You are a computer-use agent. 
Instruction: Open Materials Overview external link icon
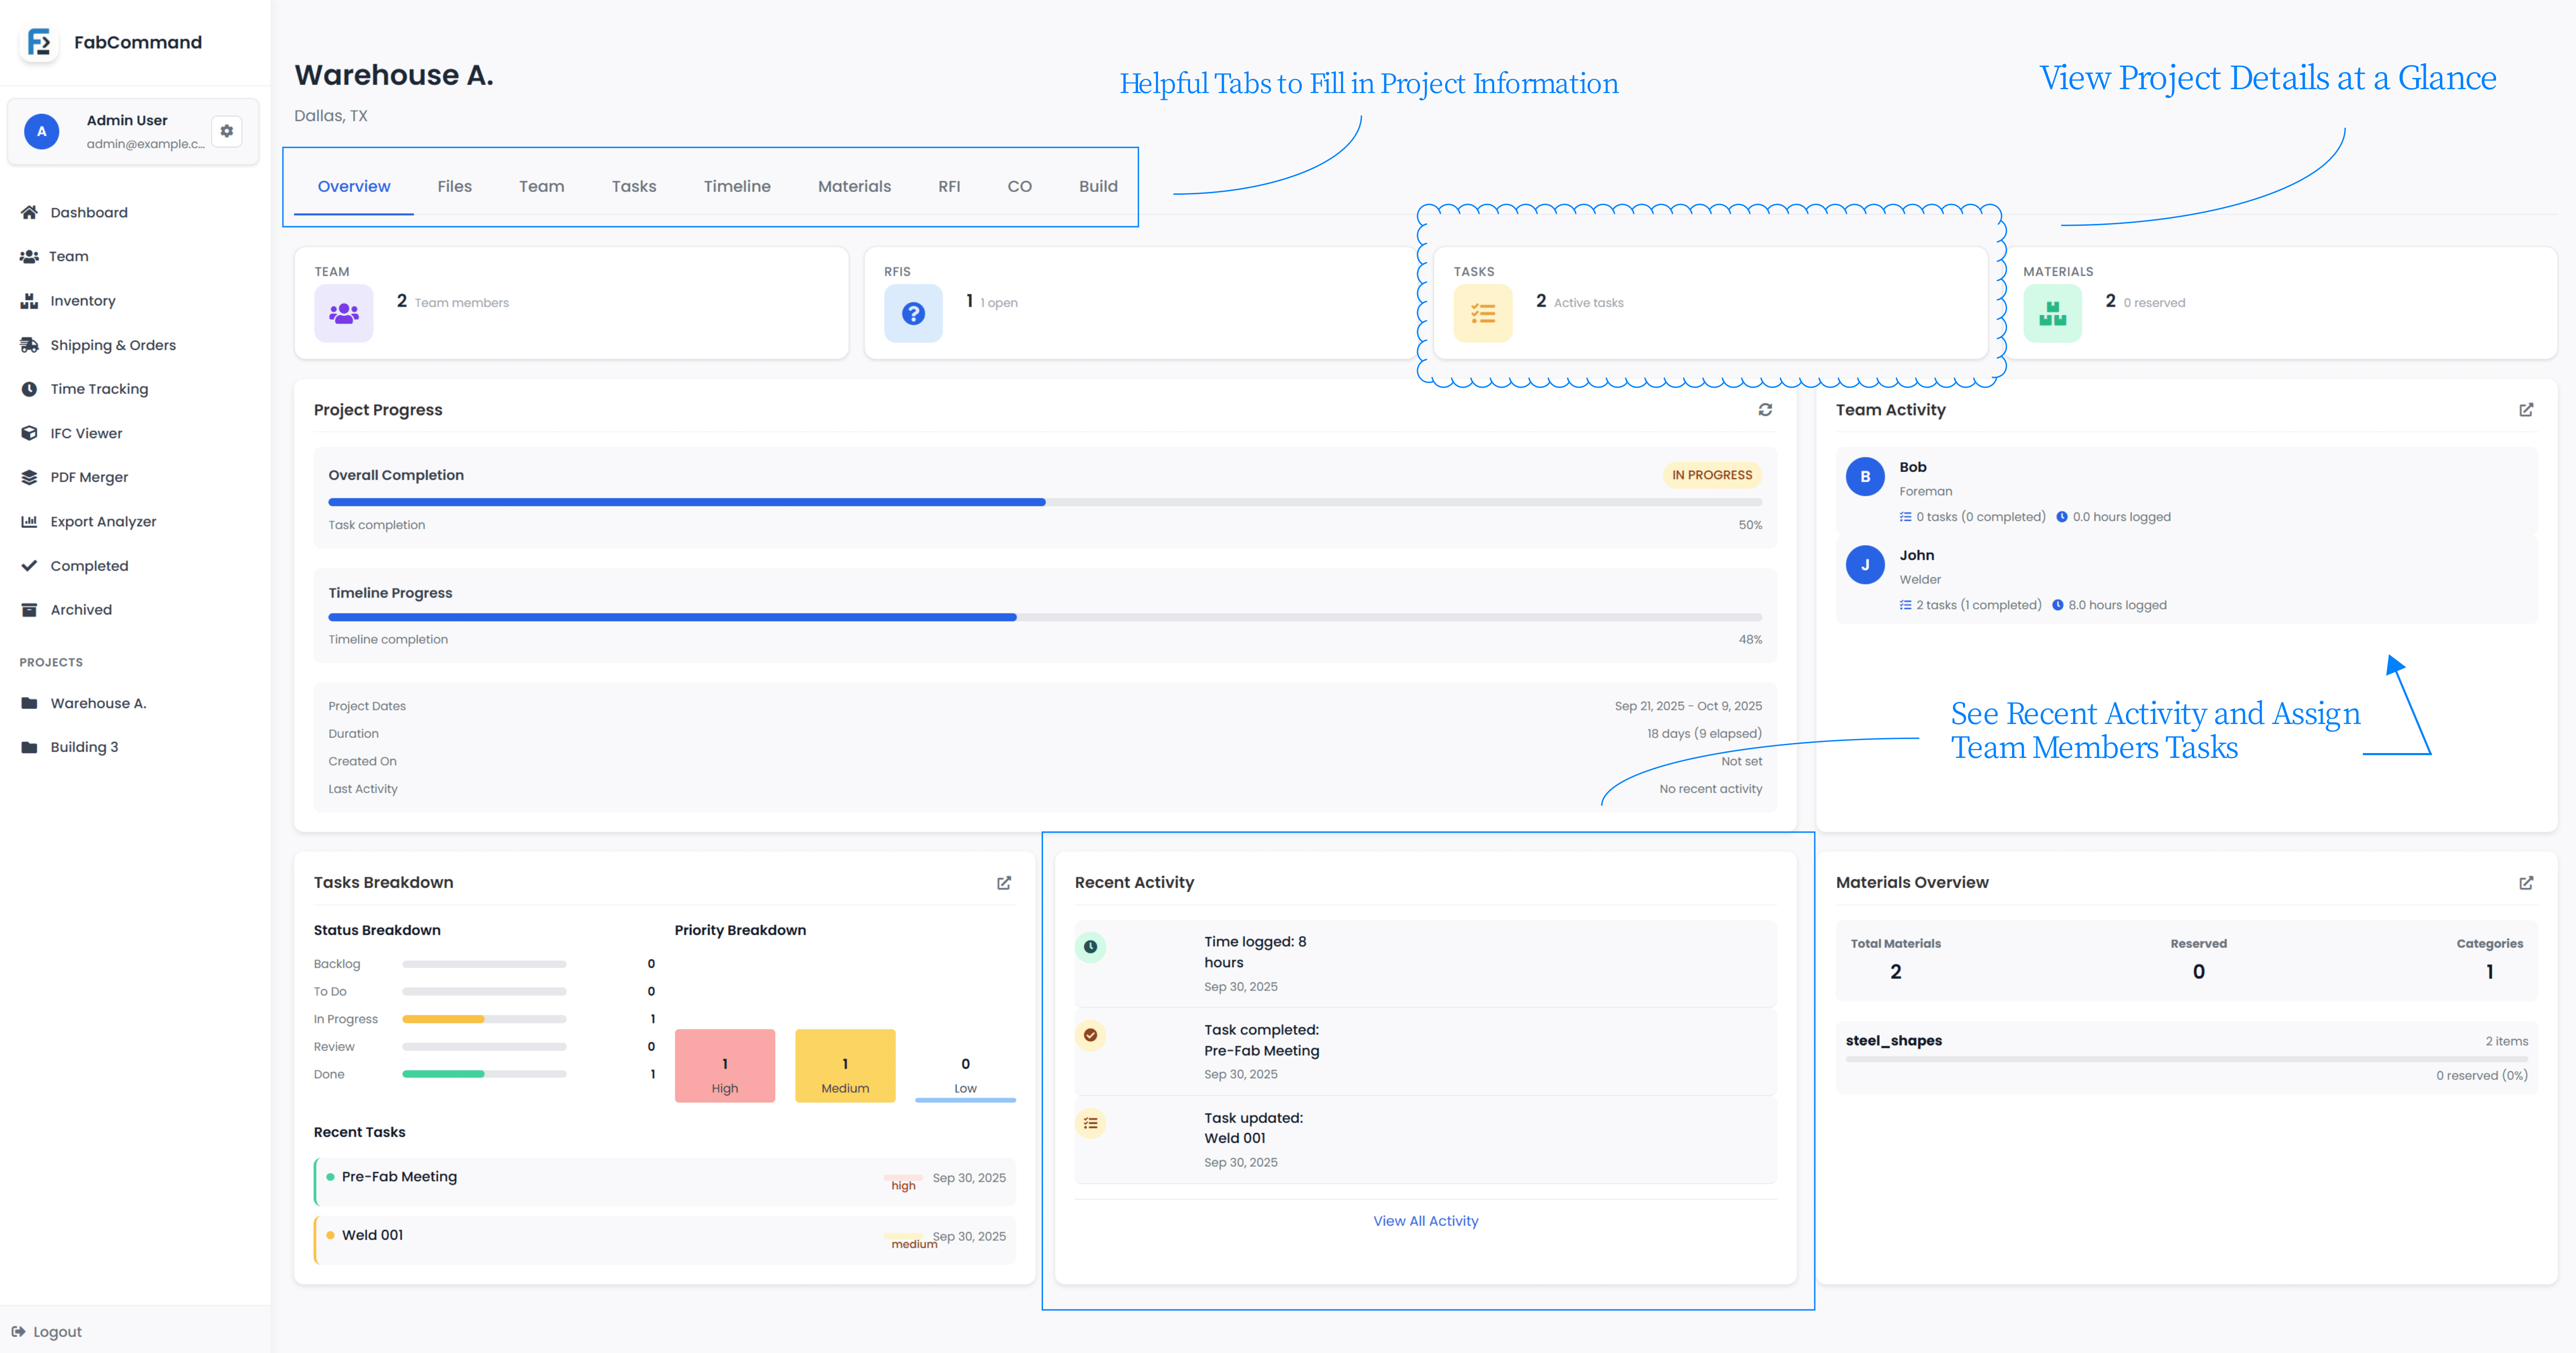(x=2526, y=883)
